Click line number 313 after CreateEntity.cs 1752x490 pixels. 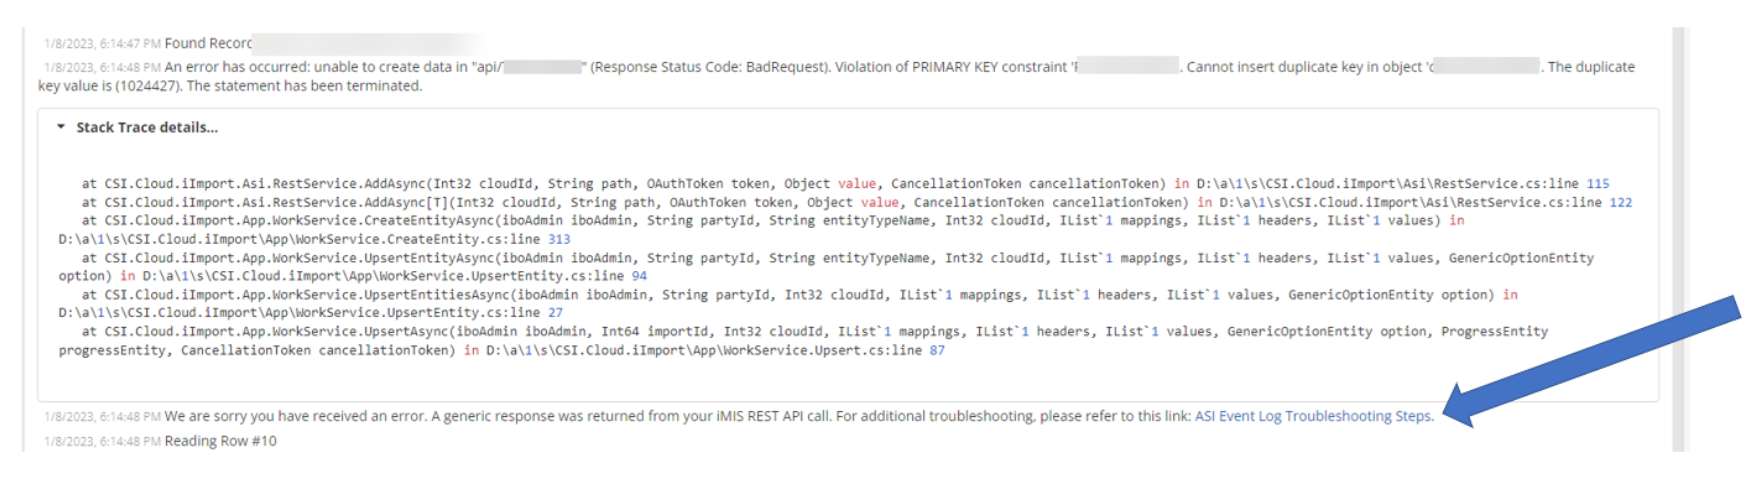(x=559, y=239)
